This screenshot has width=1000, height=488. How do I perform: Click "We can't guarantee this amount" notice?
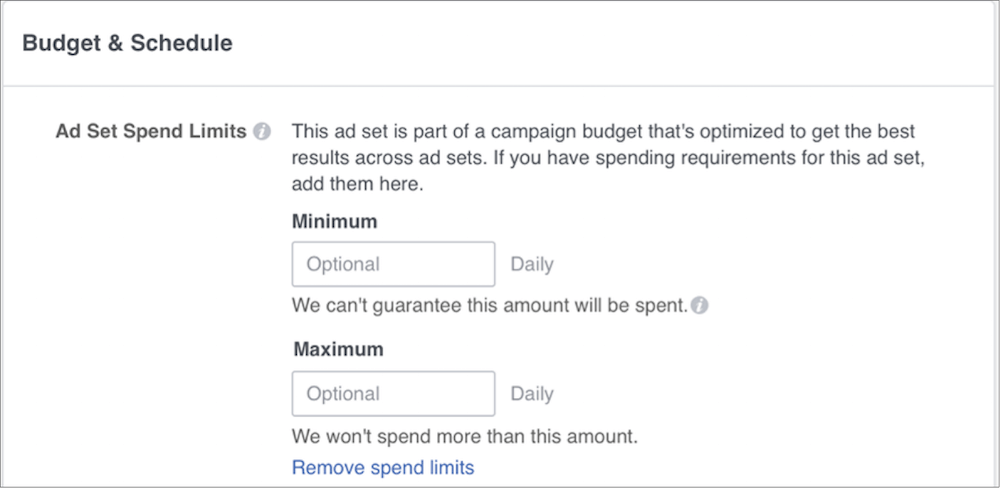[489, 305]
